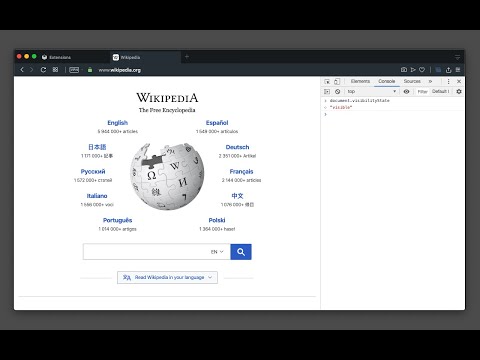Viewport: 480px width, 360px height.
Task: Clear the console output
Action: point(338,91)
